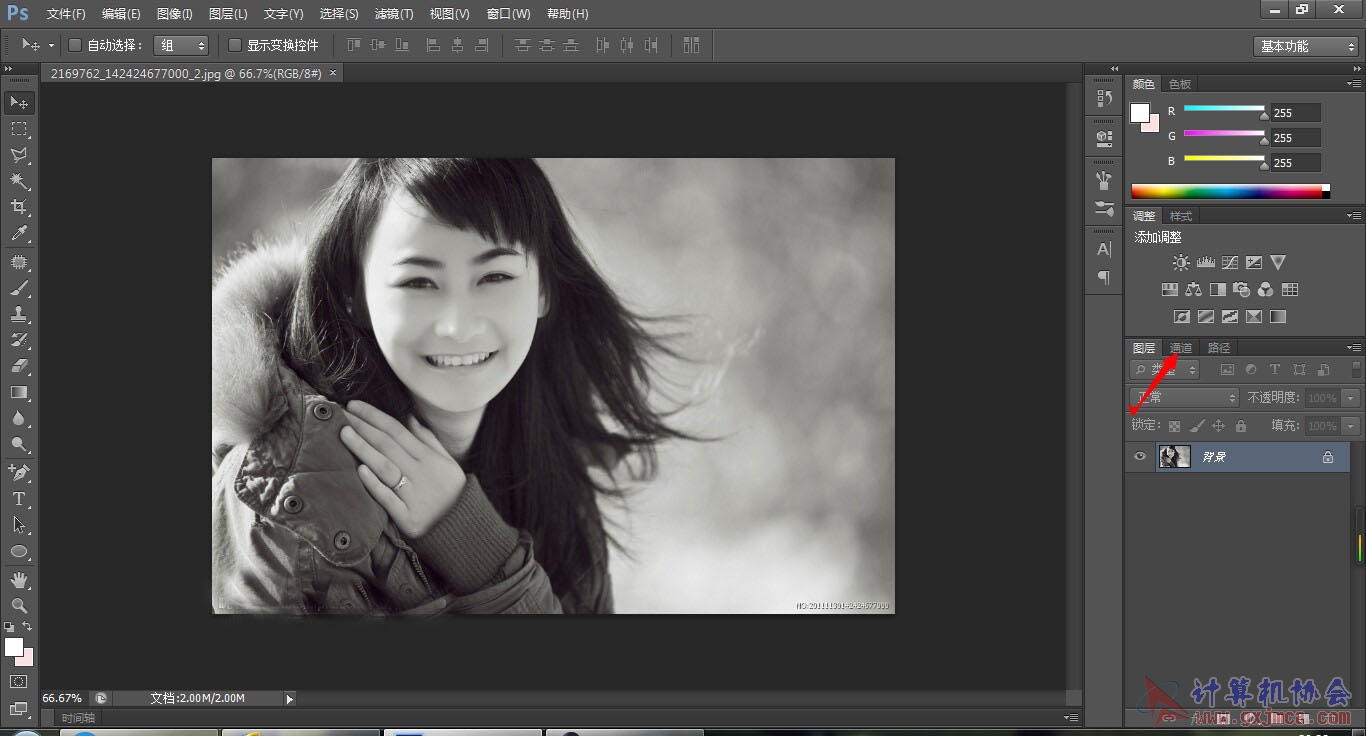This screenshot has height=736, width=1366.
Task: Enable Show Transform Controls checkbox
Action: coord(235,45)
